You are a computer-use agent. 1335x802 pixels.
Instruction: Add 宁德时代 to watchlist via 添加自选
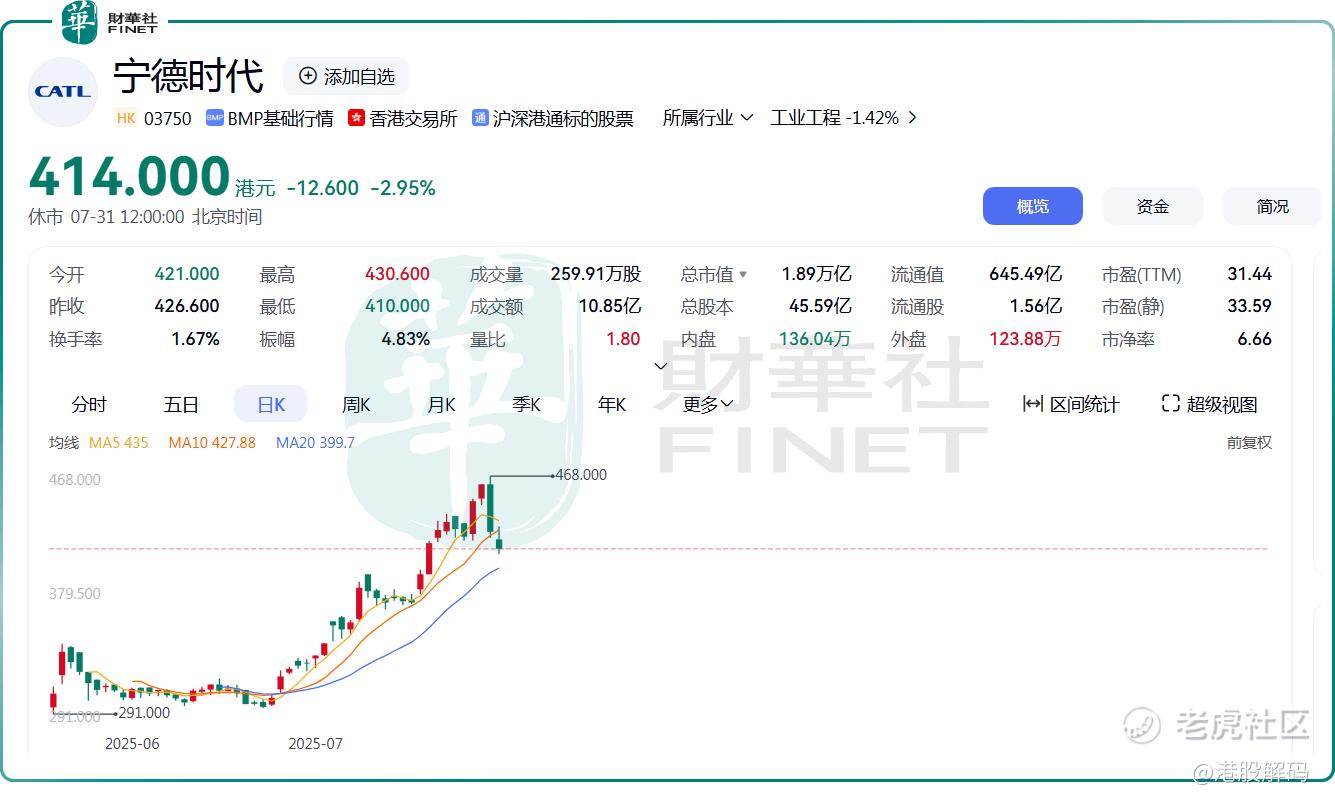coord(346,76)
